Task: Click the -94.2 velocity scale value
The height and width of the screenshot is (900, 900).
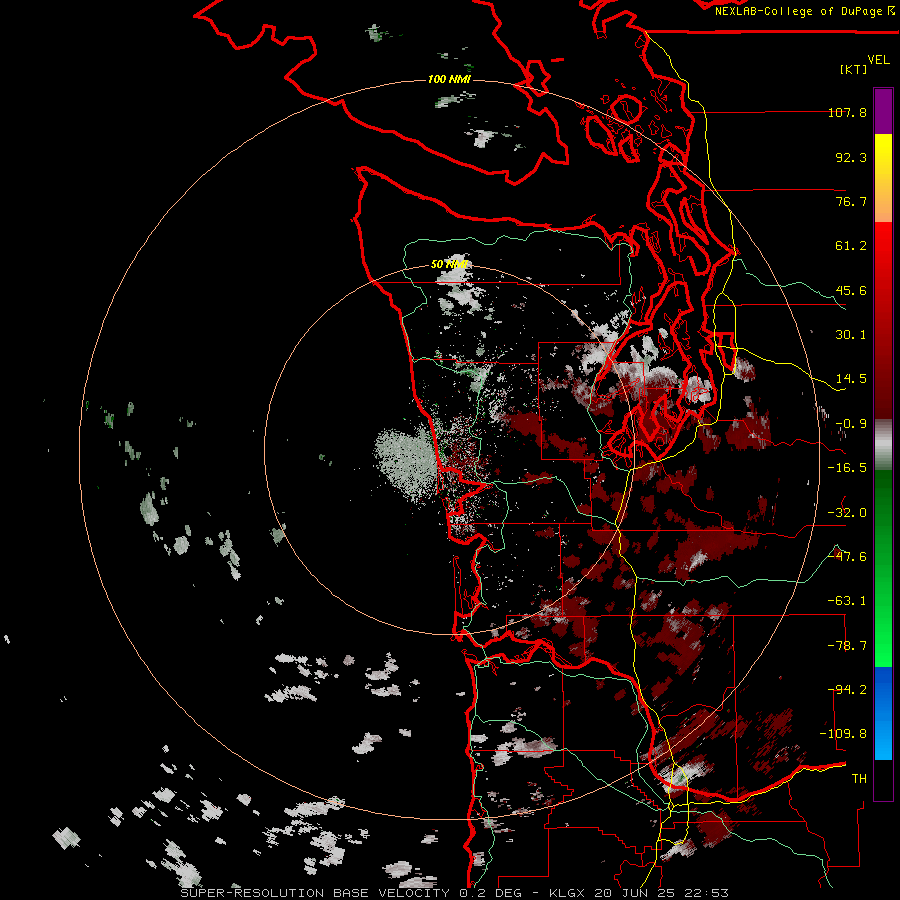Action: [847, 690]
